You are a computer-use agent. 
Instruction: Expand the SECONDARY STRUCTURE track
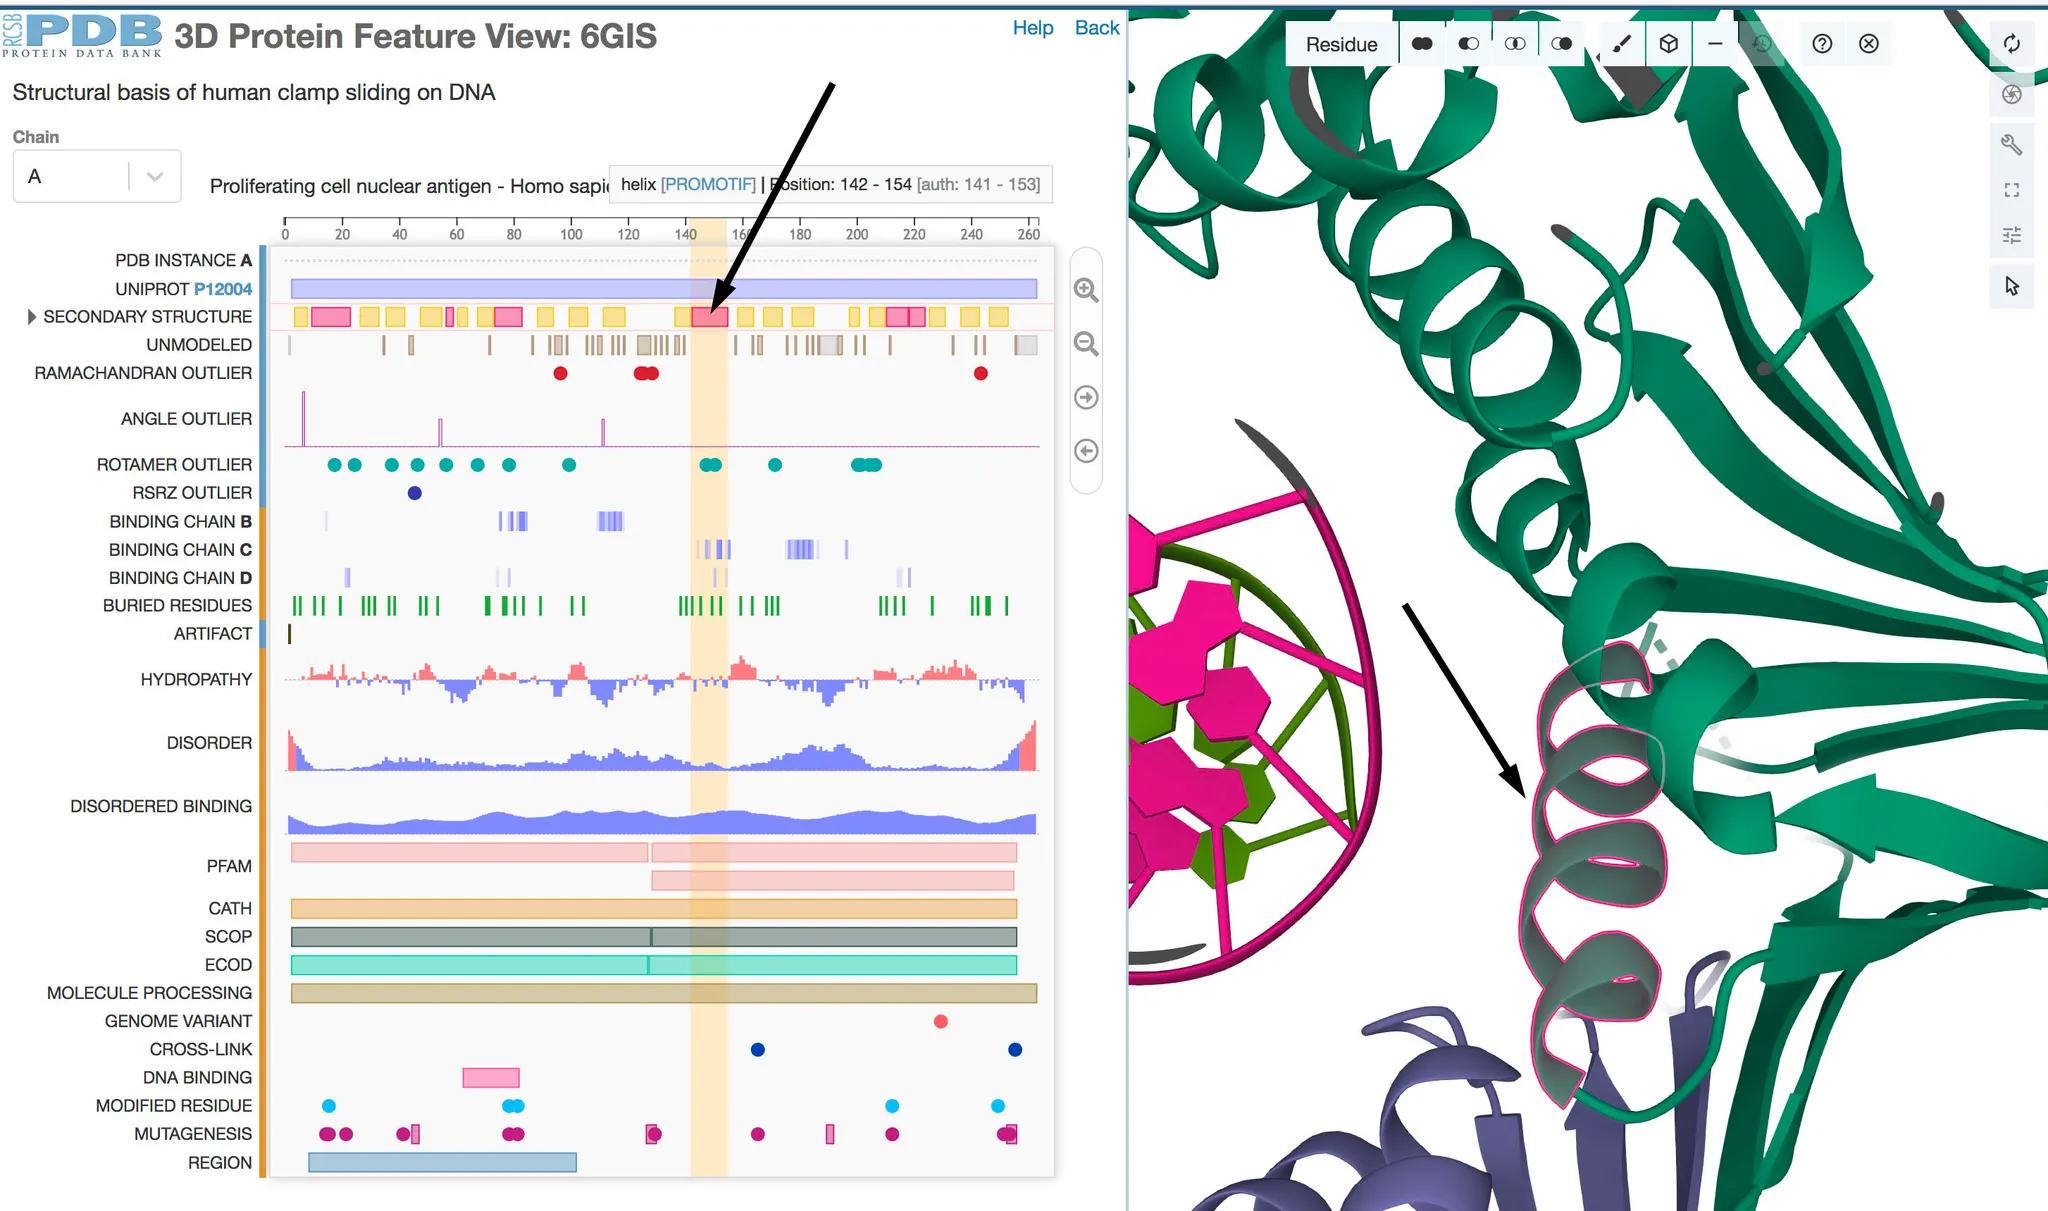pyautogui.click(x=32, y=317)
